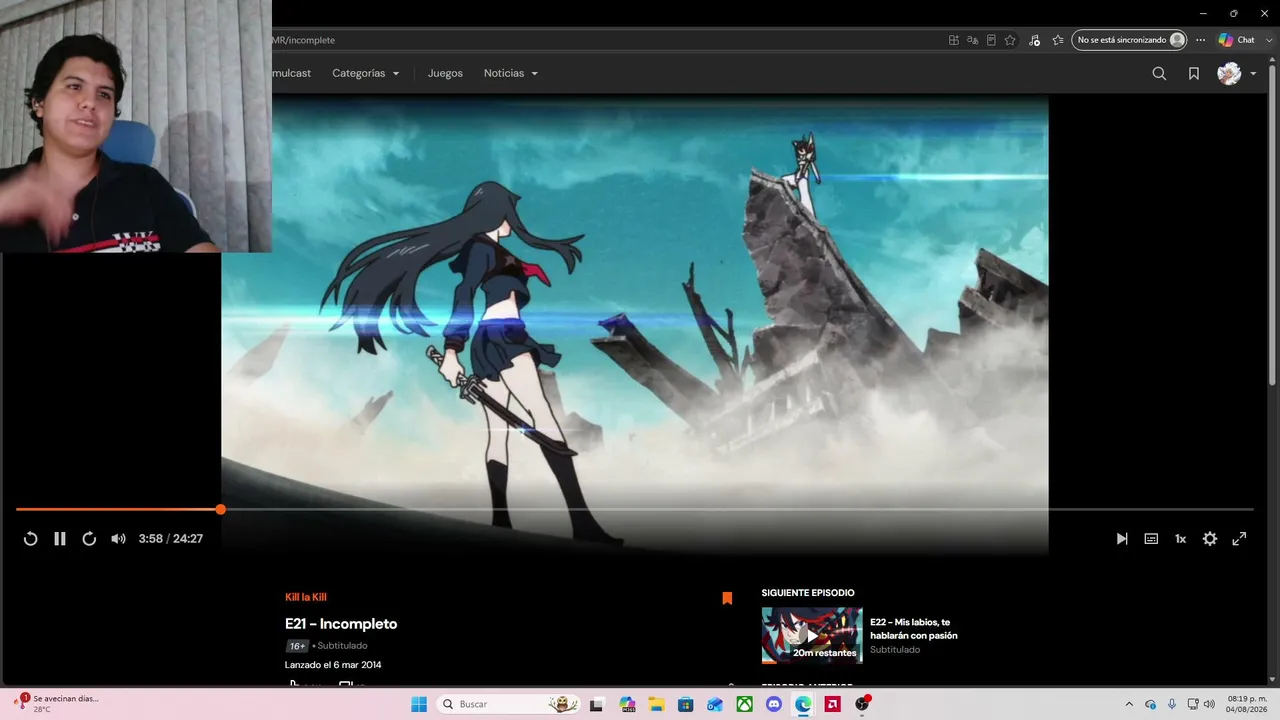The width and height of the screenshot is (1280, 720).
Task: Show hidden system tray icons chevron
Action: point(1129,704)
